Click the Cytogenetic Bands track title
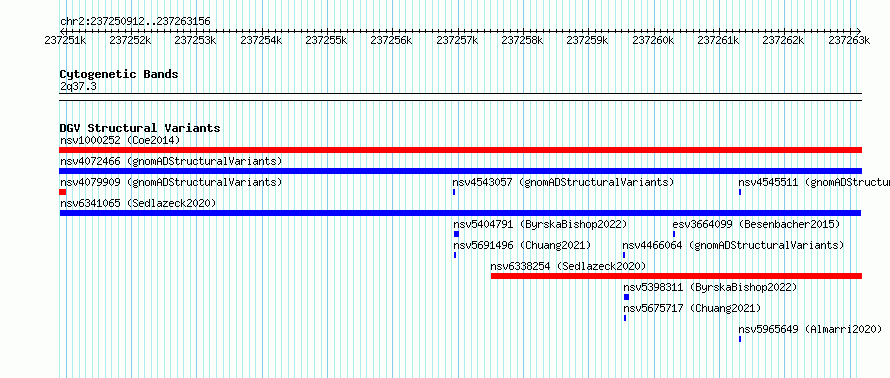Viewport: 890px width, 378px height. pyautogui.click(x=119, y=74)
